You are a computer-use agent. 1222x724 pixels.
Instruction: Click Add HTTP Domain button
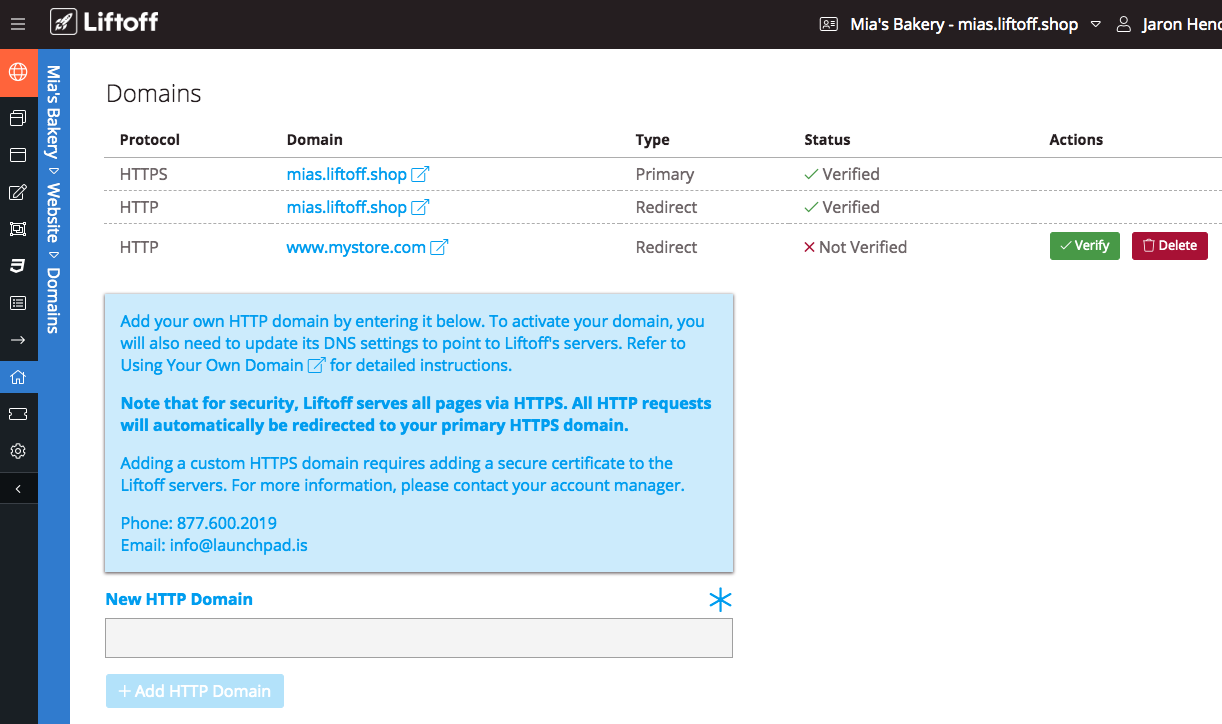tap(194, 691)
